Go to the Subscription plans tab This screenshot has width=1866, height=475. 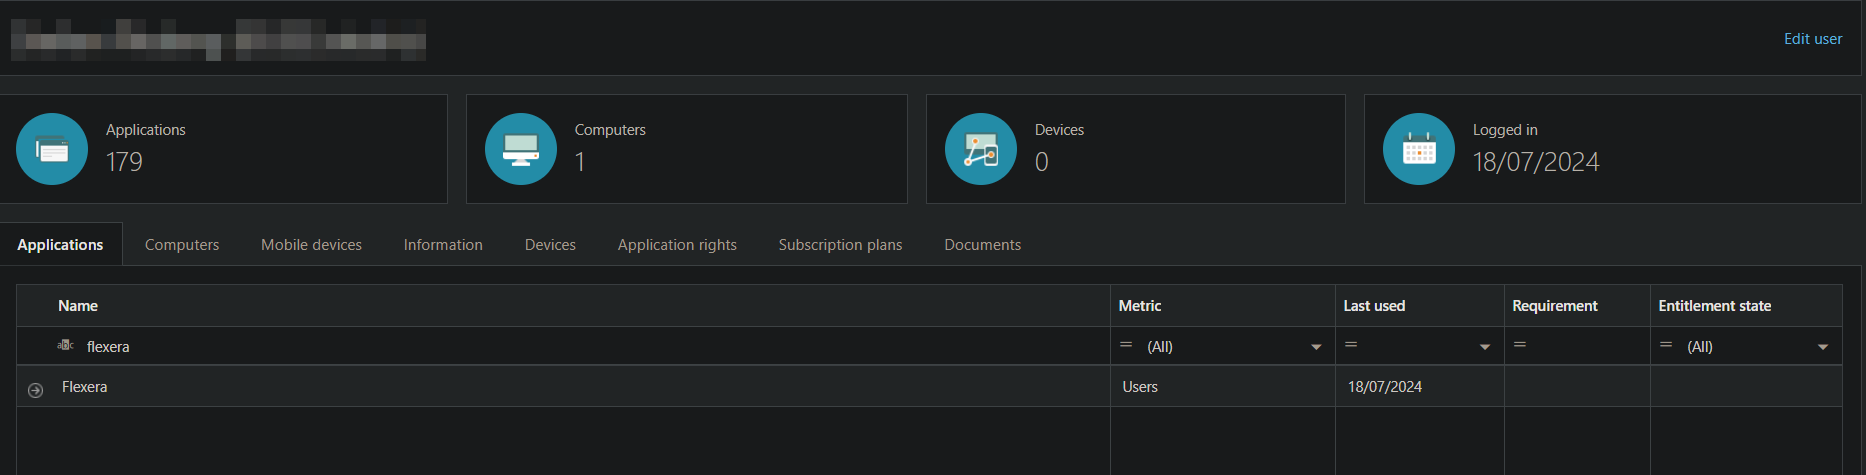[x=840, y=245]
